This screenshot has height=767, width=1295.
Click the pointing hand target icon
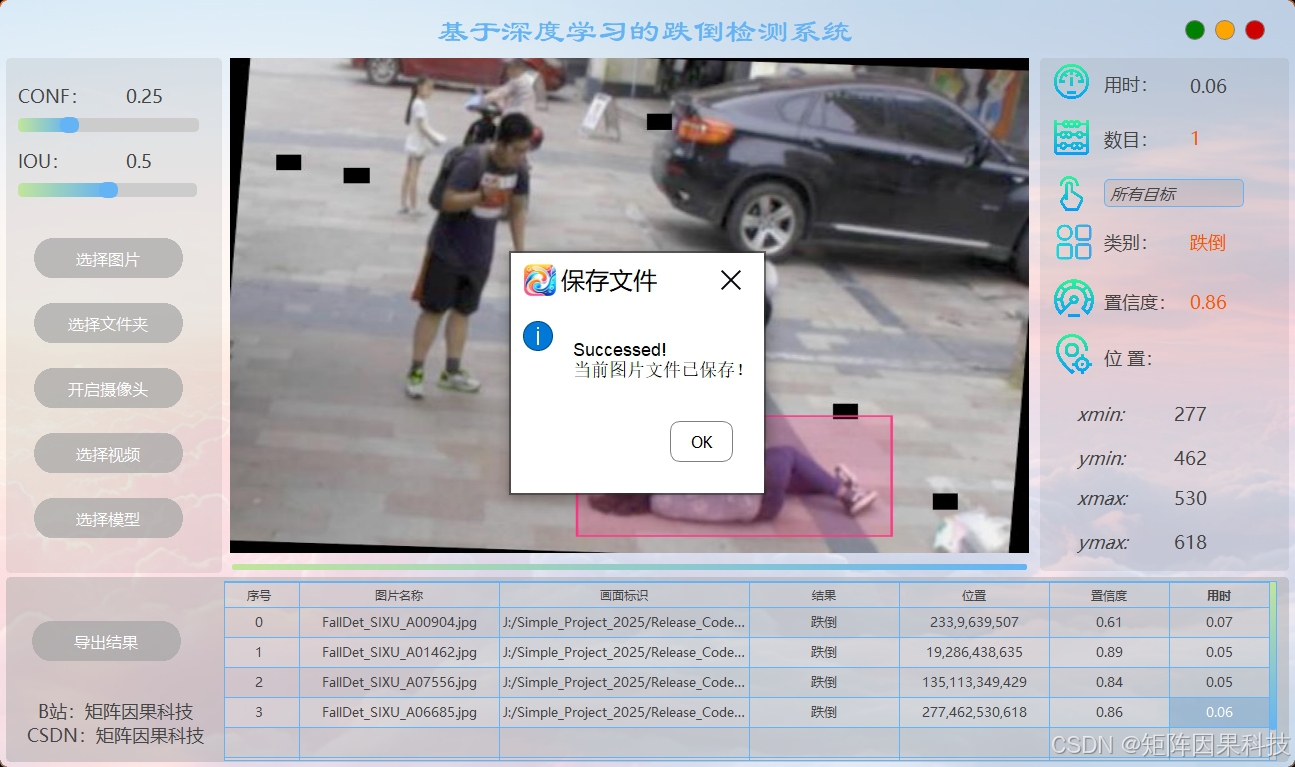point(1072,193)
